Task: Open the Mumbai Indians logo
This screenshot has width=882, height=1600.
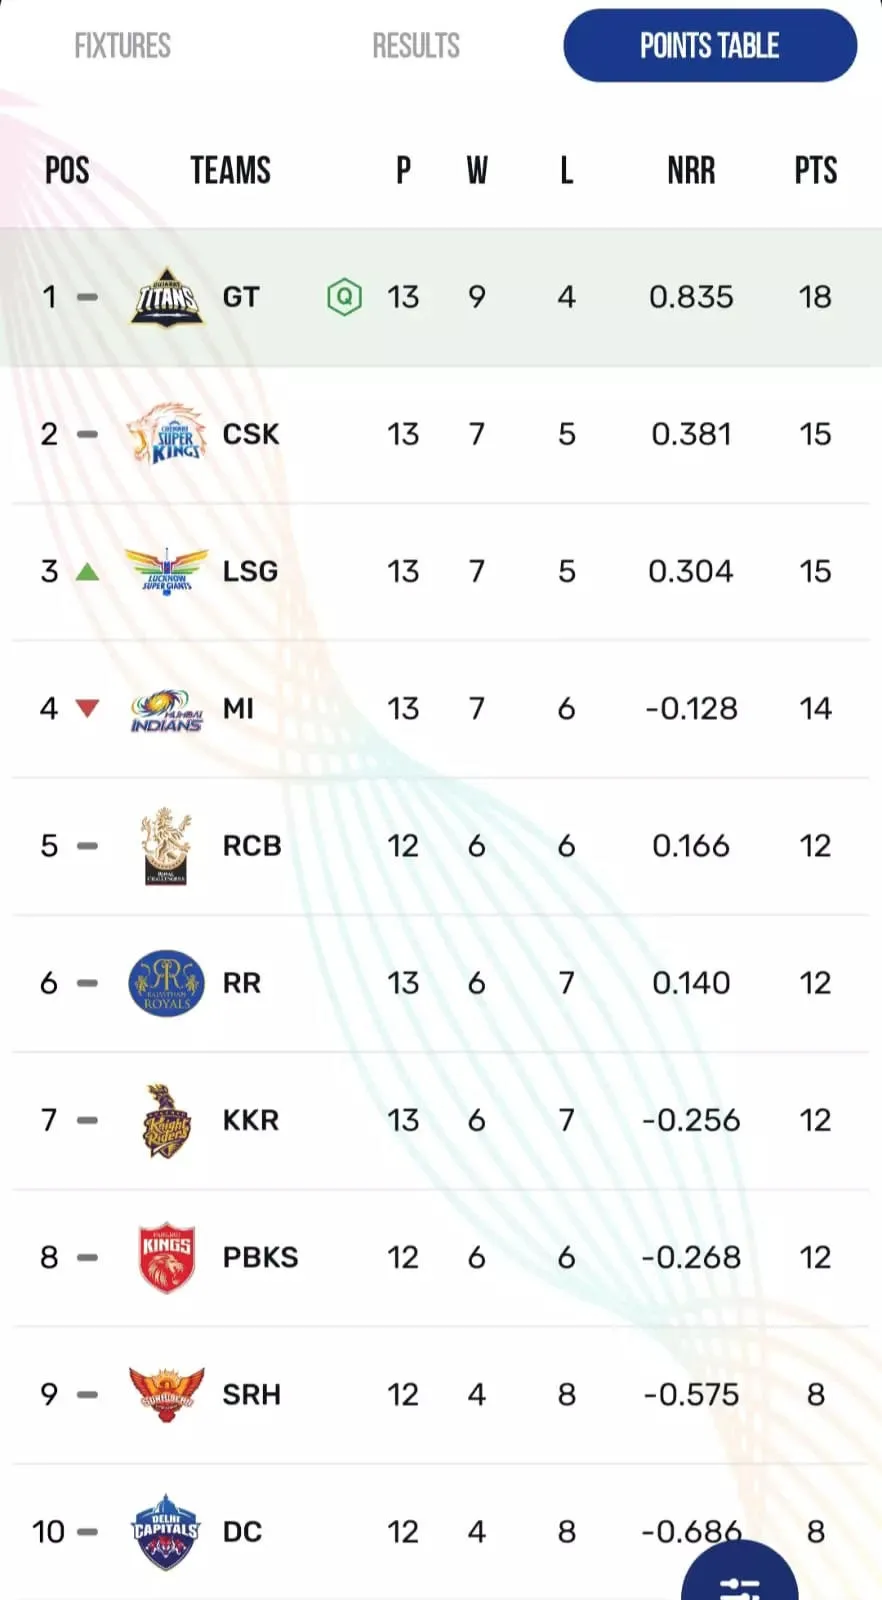Action: [167, 710]
